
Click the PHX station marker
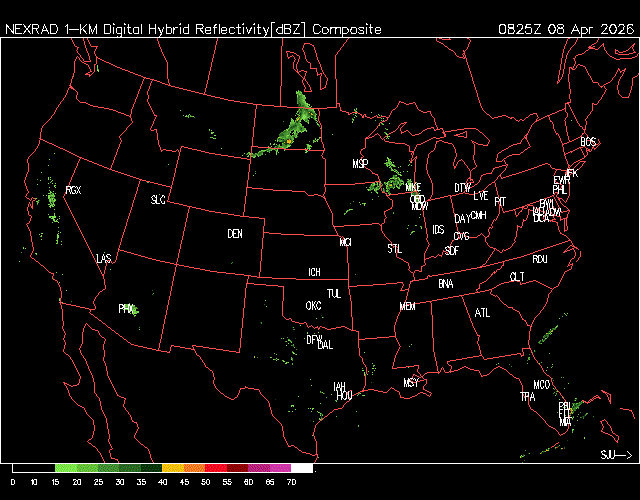[x=126, y=309]
